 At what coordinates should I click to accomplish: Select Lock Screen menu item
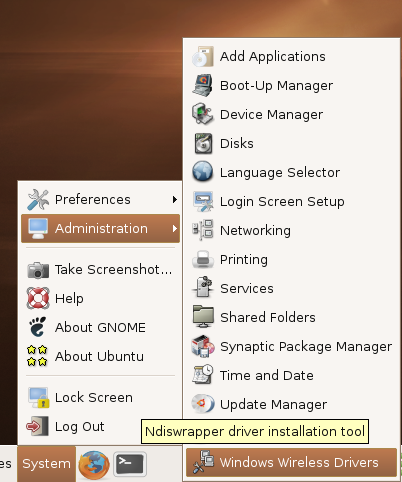tap(100, 397)
